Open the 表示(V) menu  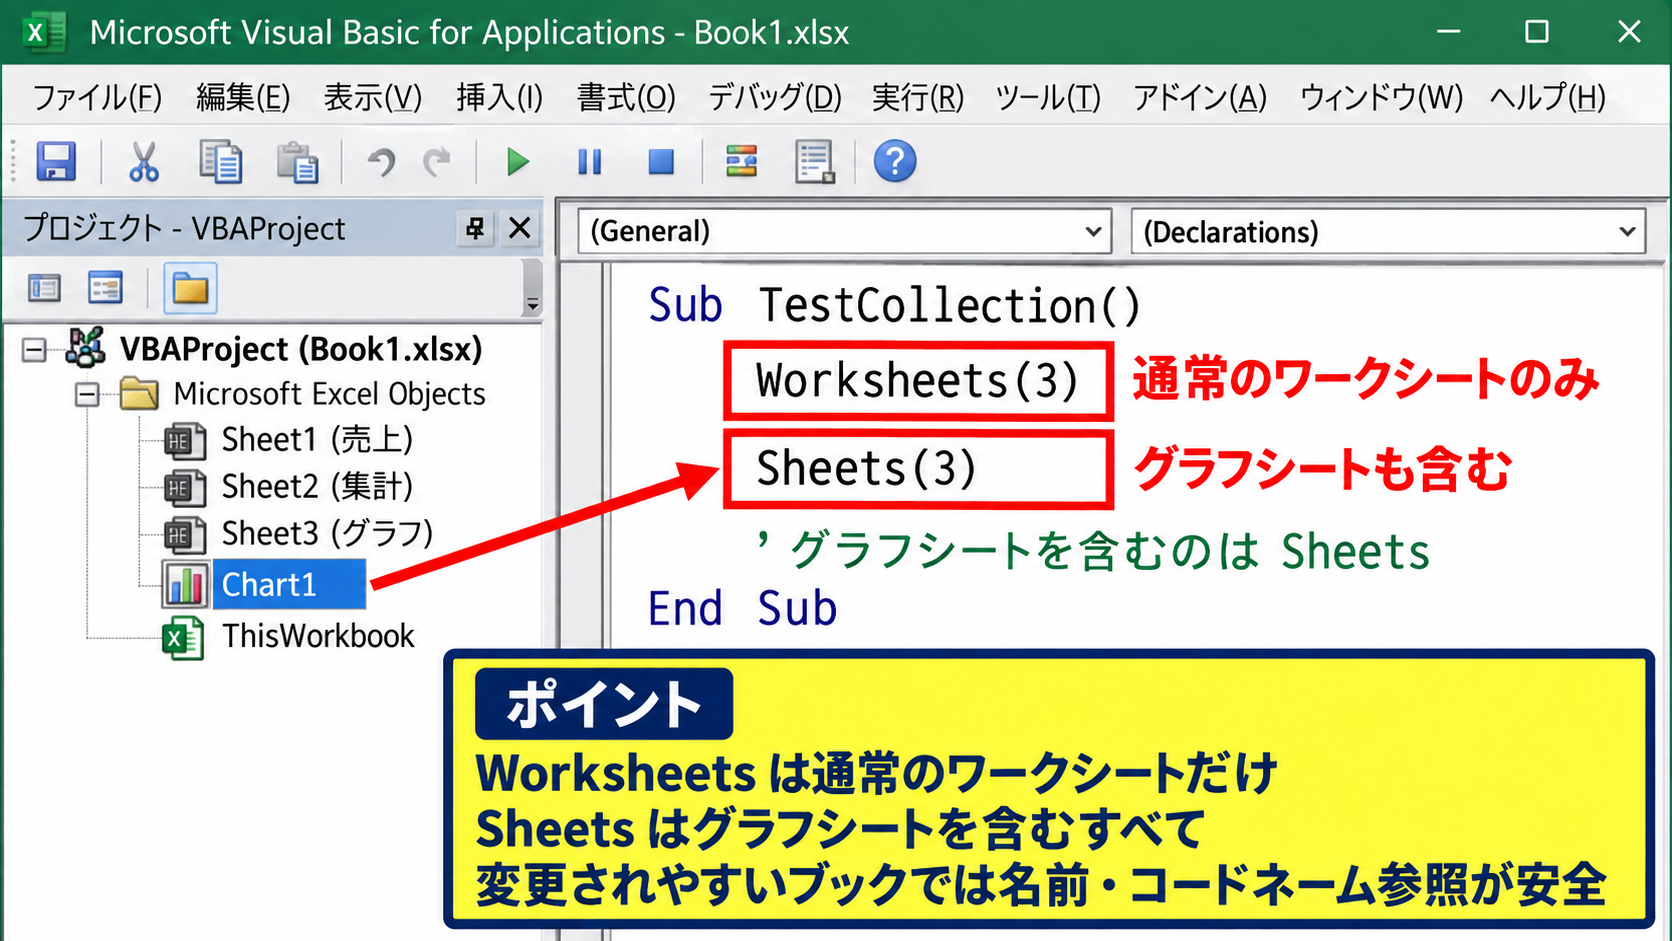[373, 97]
